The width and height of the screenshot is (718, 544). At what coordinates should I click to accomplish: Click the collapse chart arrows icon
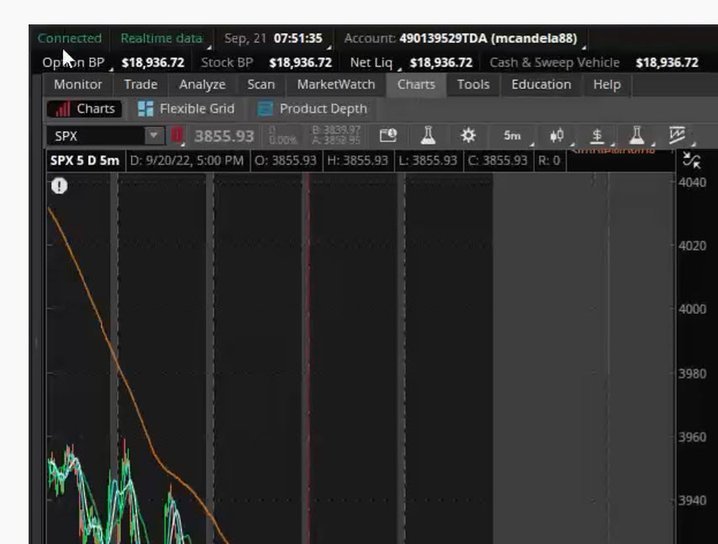pos(691,160)
